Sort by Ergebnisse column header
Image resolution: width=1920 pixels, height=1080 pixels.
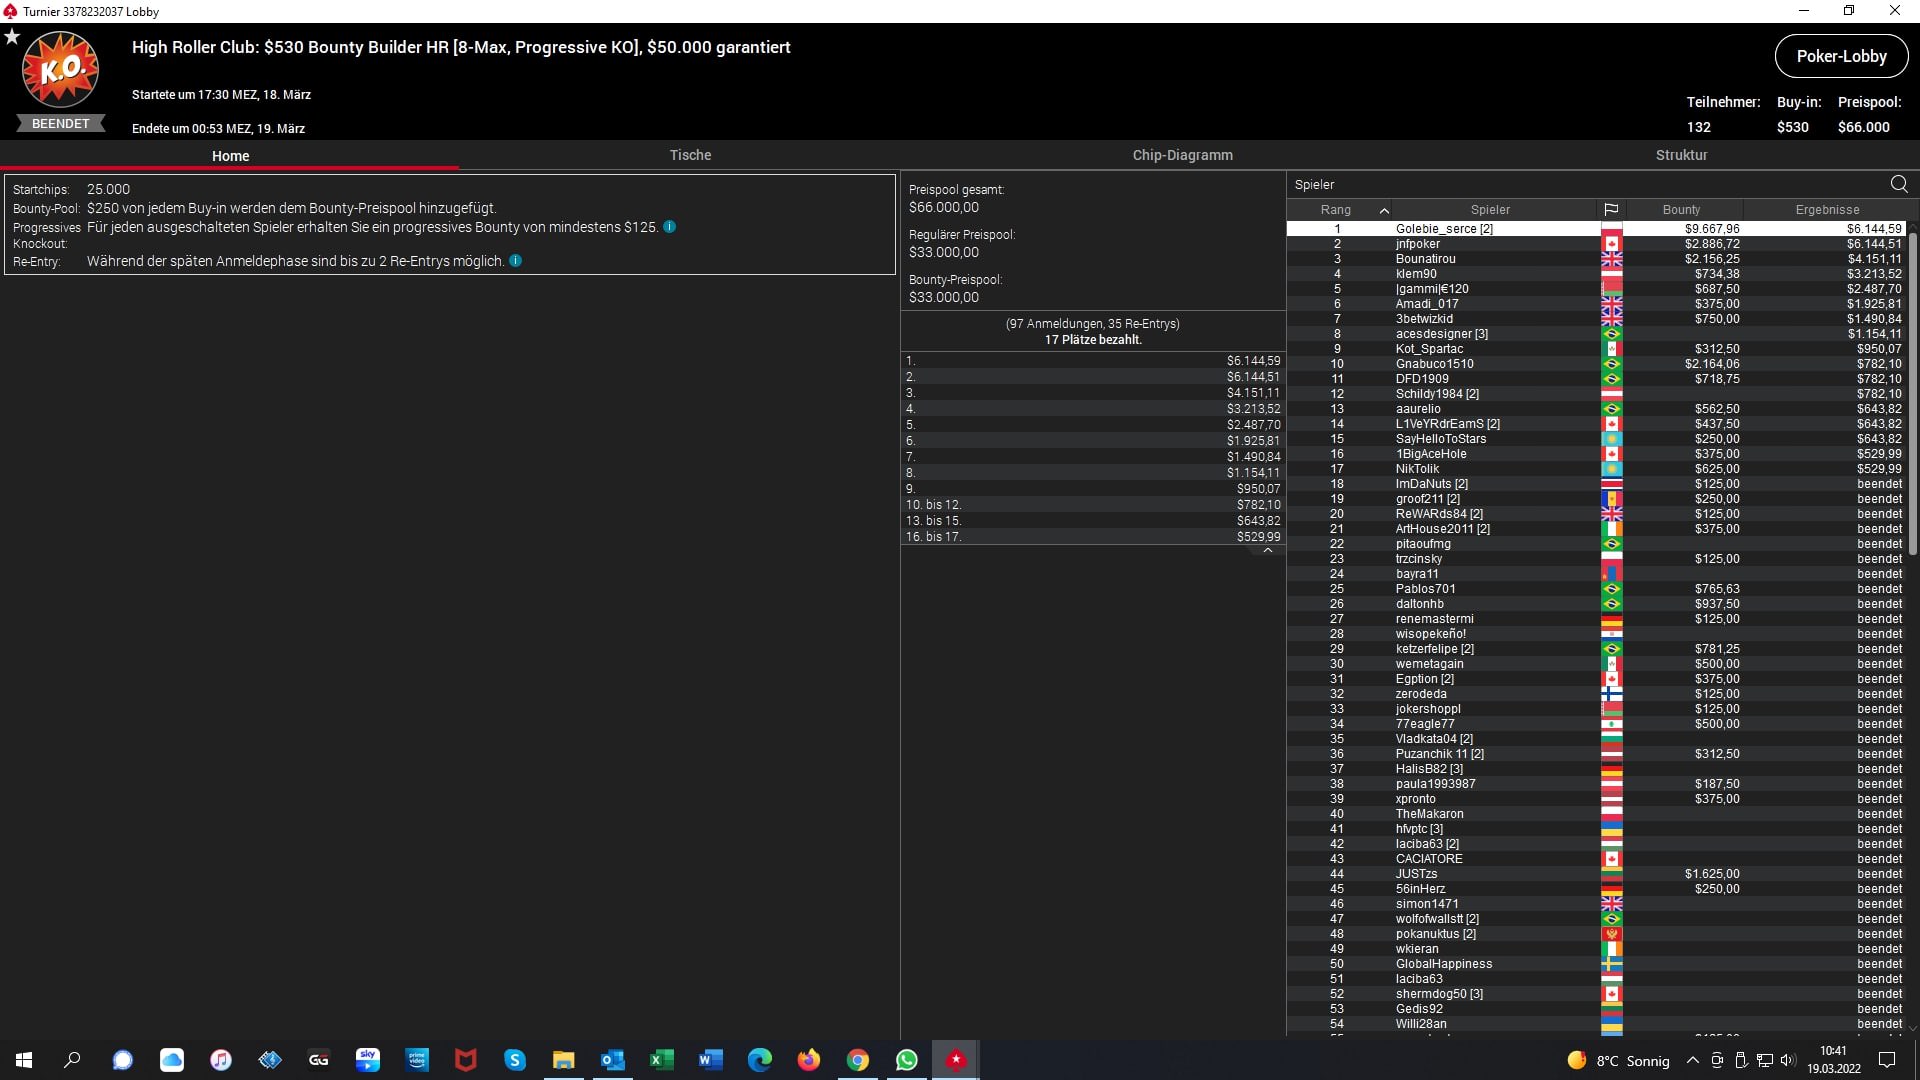coord(1827,210)
